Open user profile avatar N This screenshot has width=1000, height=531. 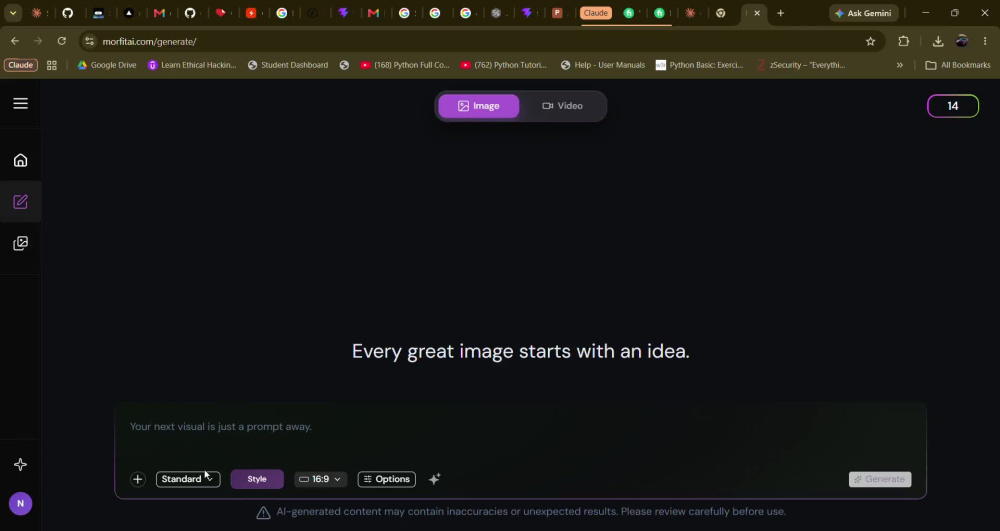[x=20, y=504]
